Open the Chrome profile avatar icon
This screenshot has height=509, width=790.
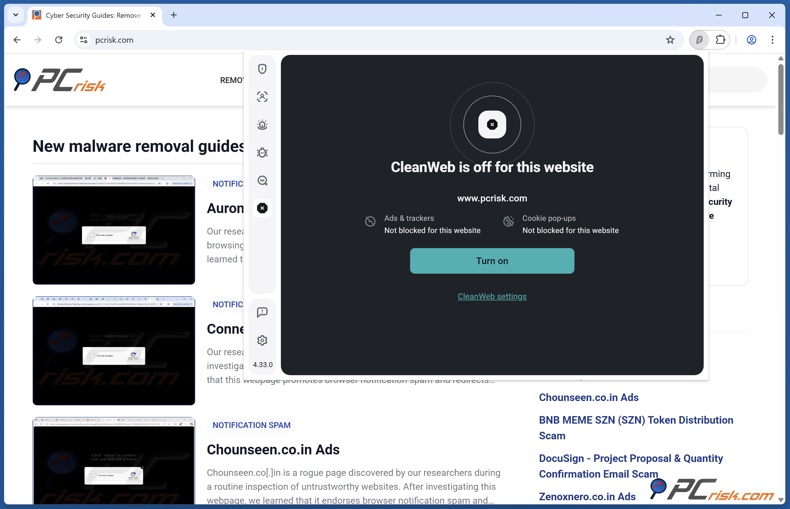[751, 40]
